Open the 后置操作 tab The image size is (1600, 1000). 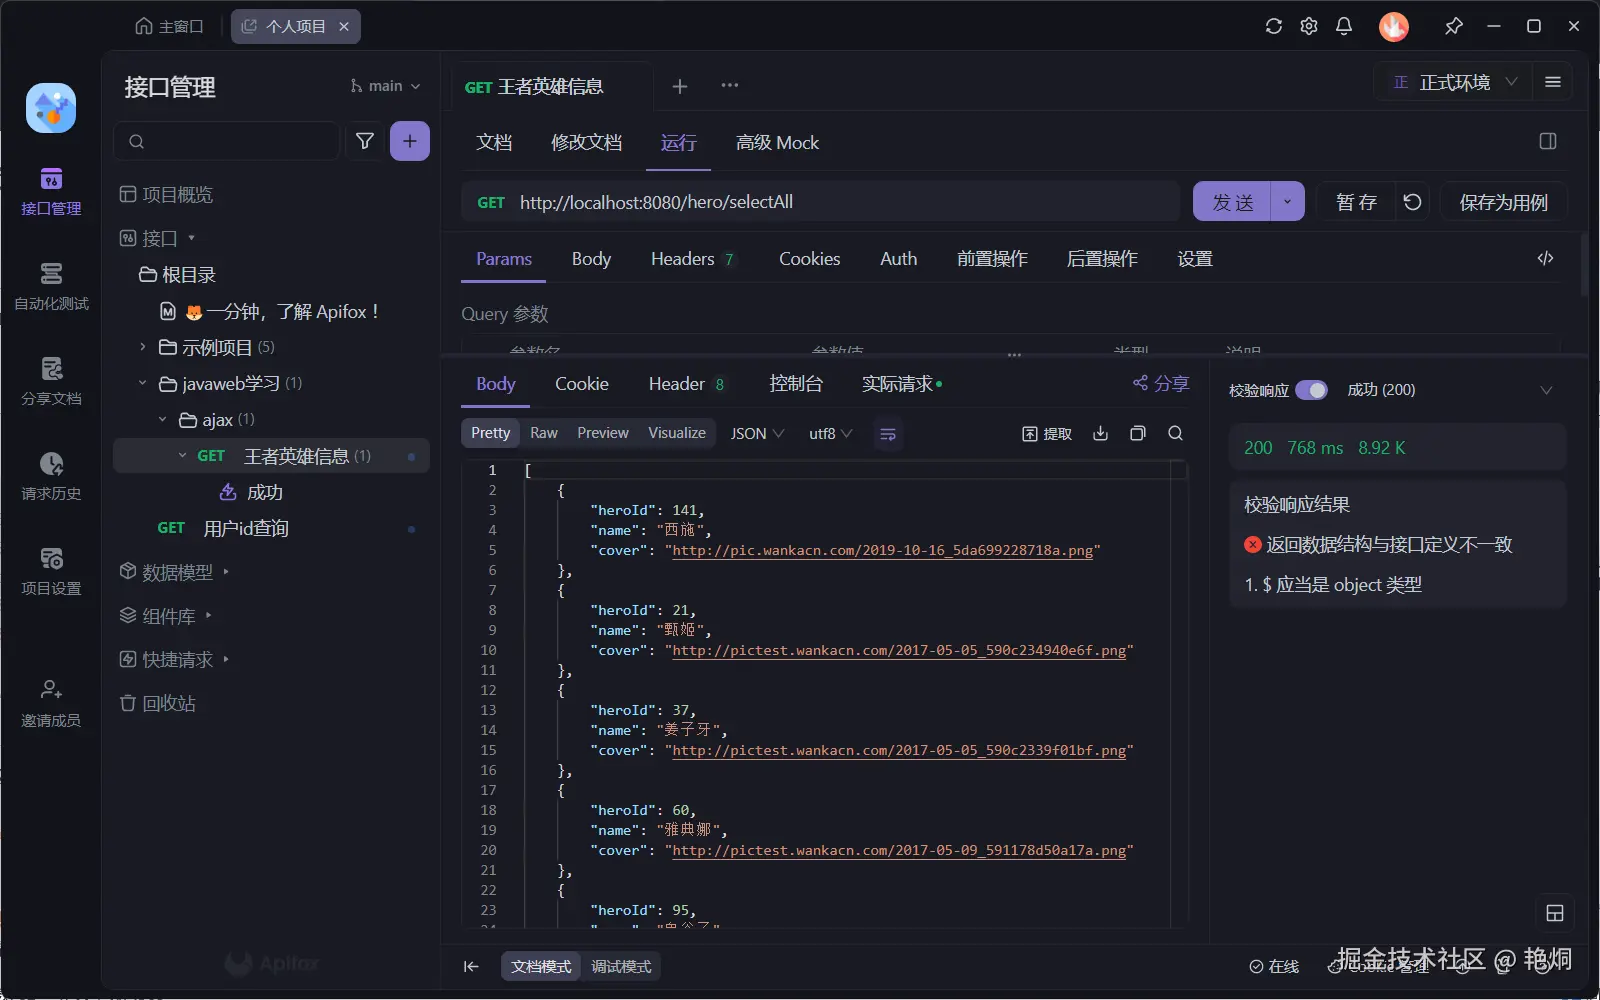[x=1102, y=259]
